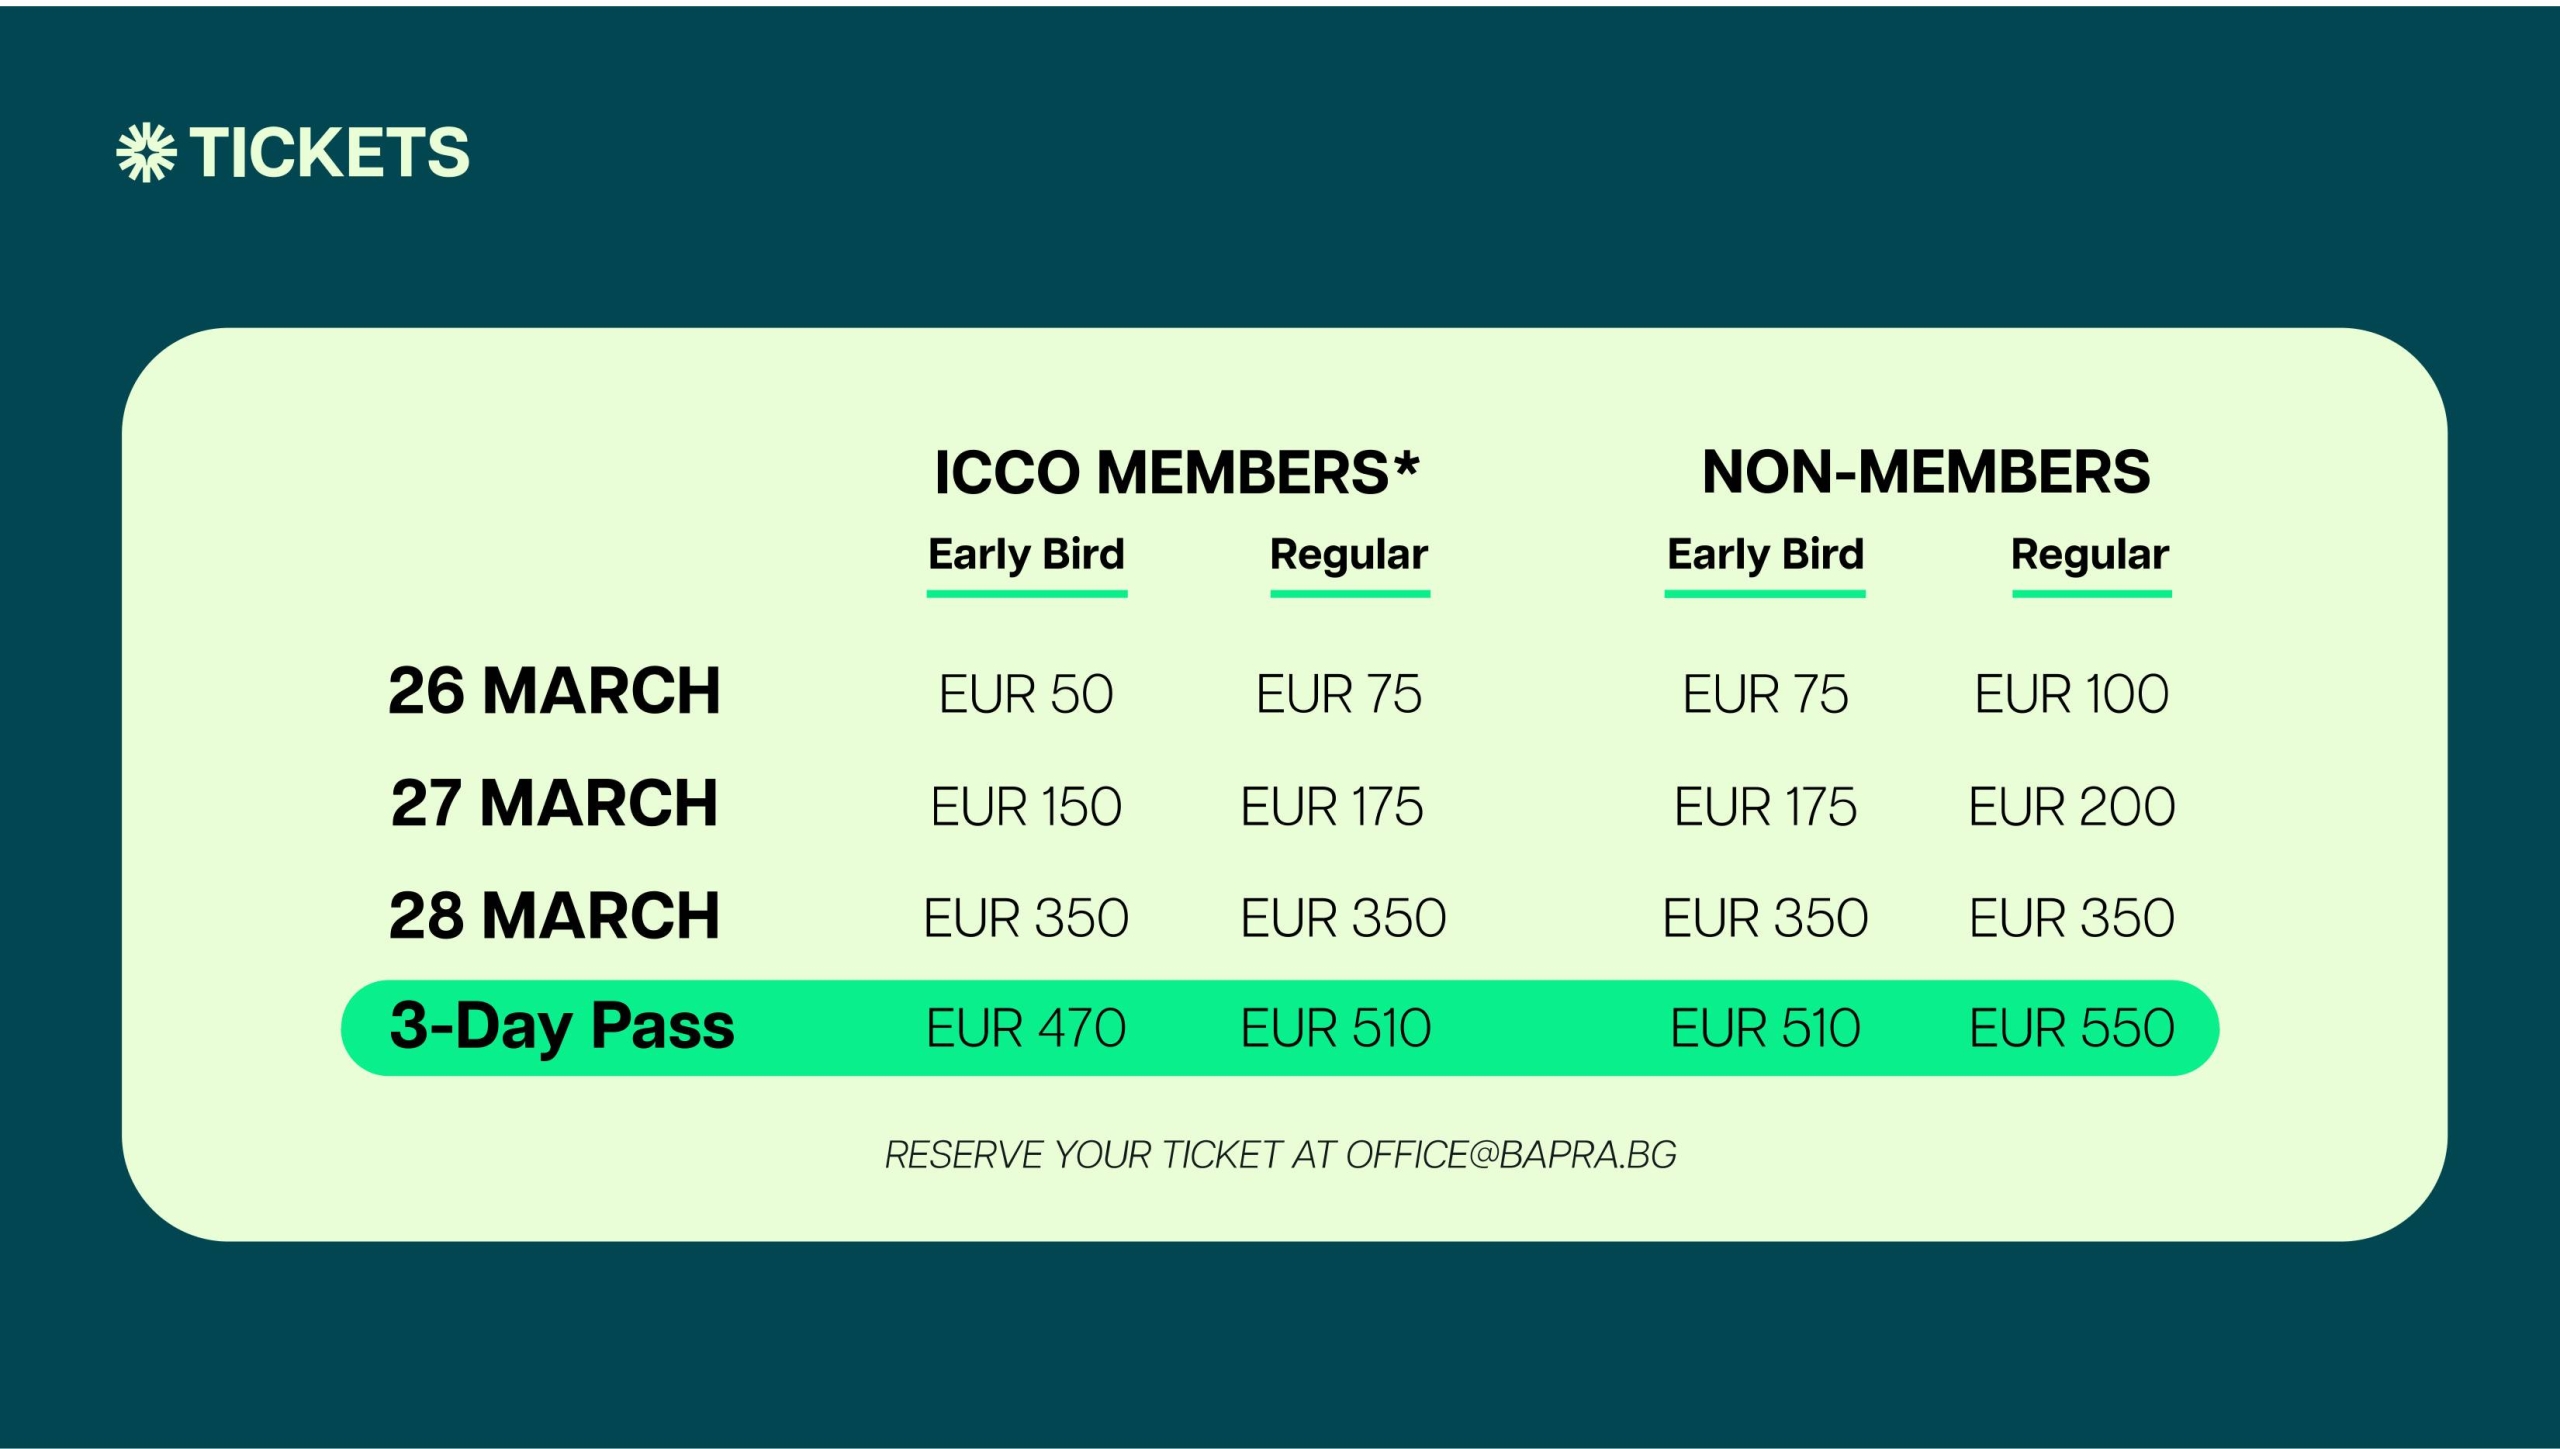Click the TICKETS heading text
This screenshot has width=2560, height=1449.
click(x=329, y=153)
